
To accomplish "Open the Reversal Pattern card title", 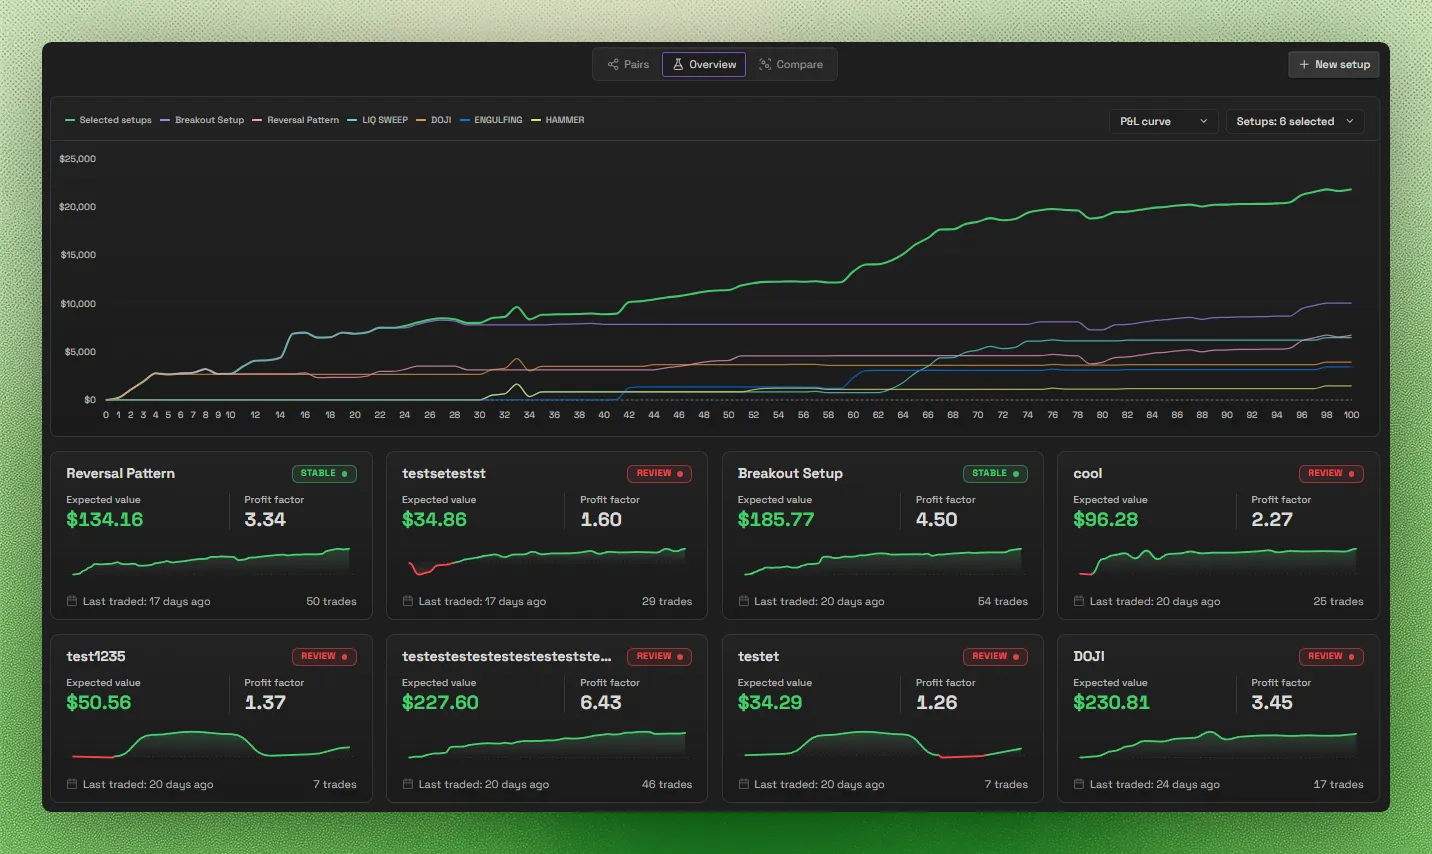I will click(120, 473).
